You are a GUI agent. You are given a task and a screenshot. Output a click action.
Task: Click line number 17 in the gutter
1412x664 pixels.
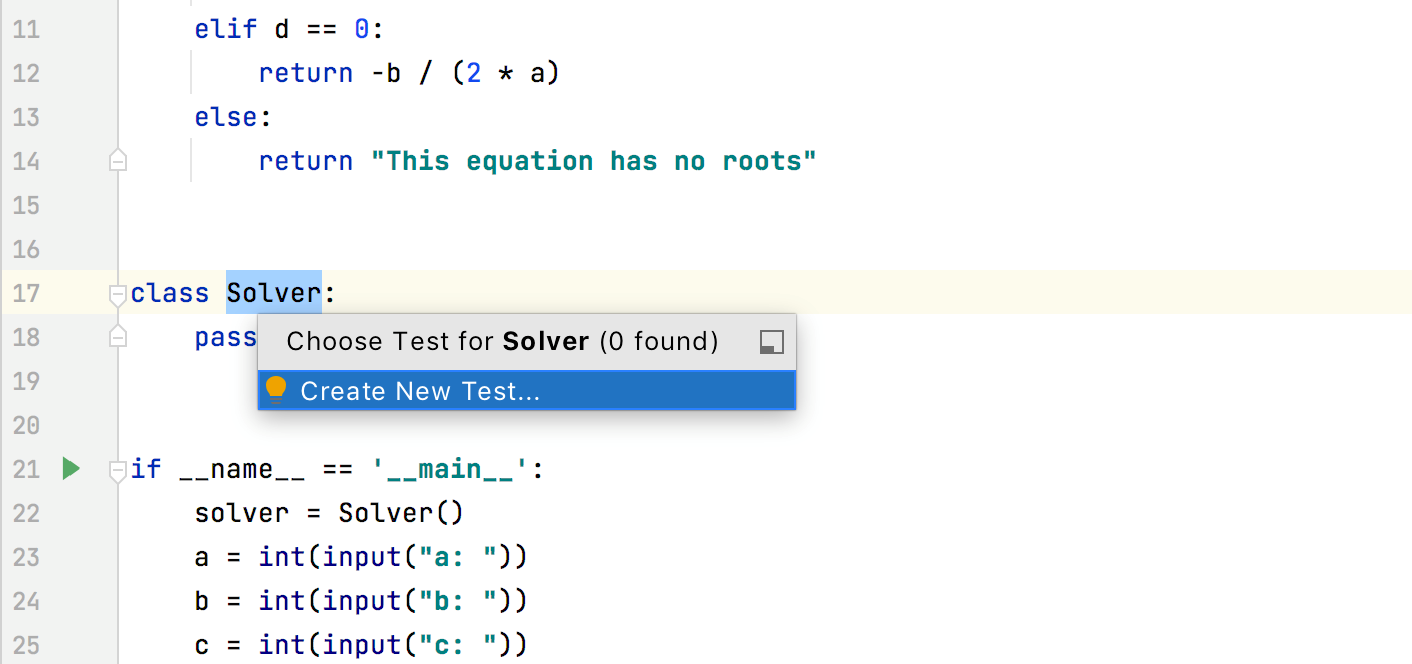[26, 293]
